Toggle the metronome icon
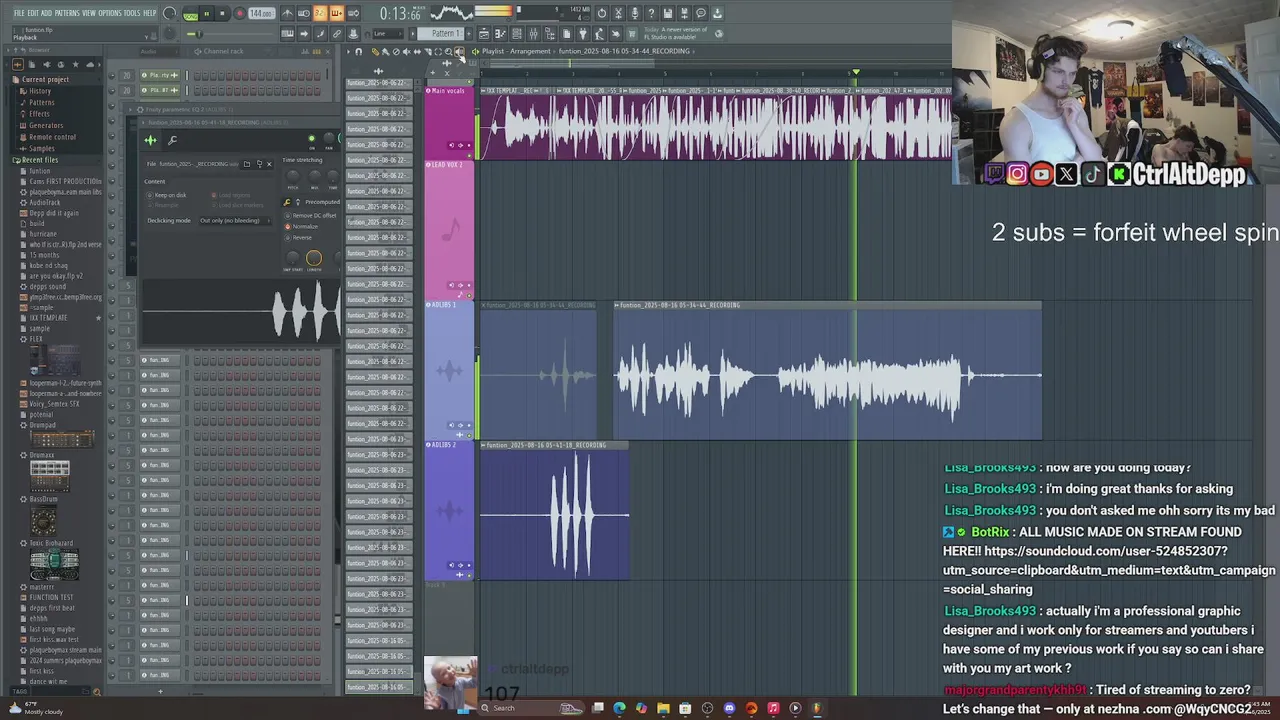The height and width of the screenshot is (720, 1280). click(287, 14)
